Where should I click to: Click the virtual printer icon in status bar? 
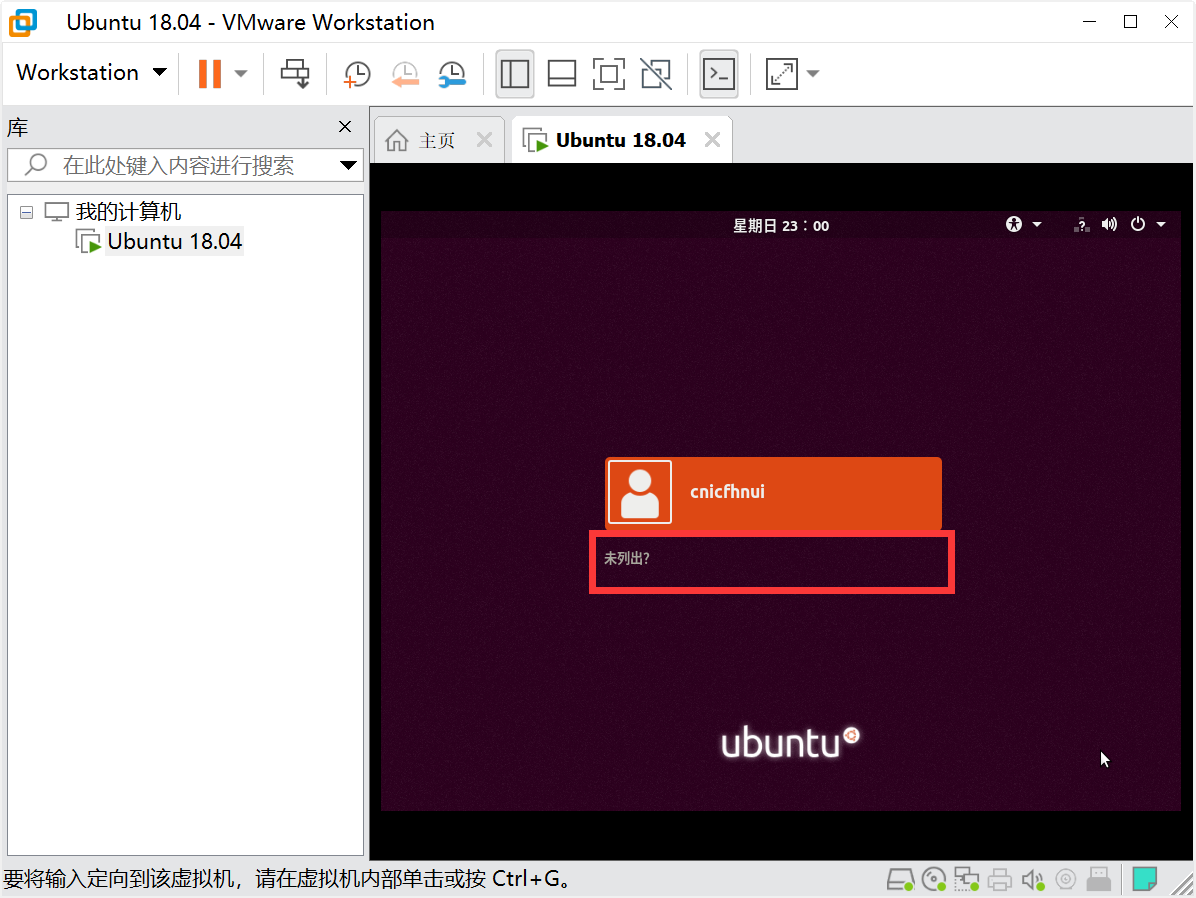pos(1000,878)
